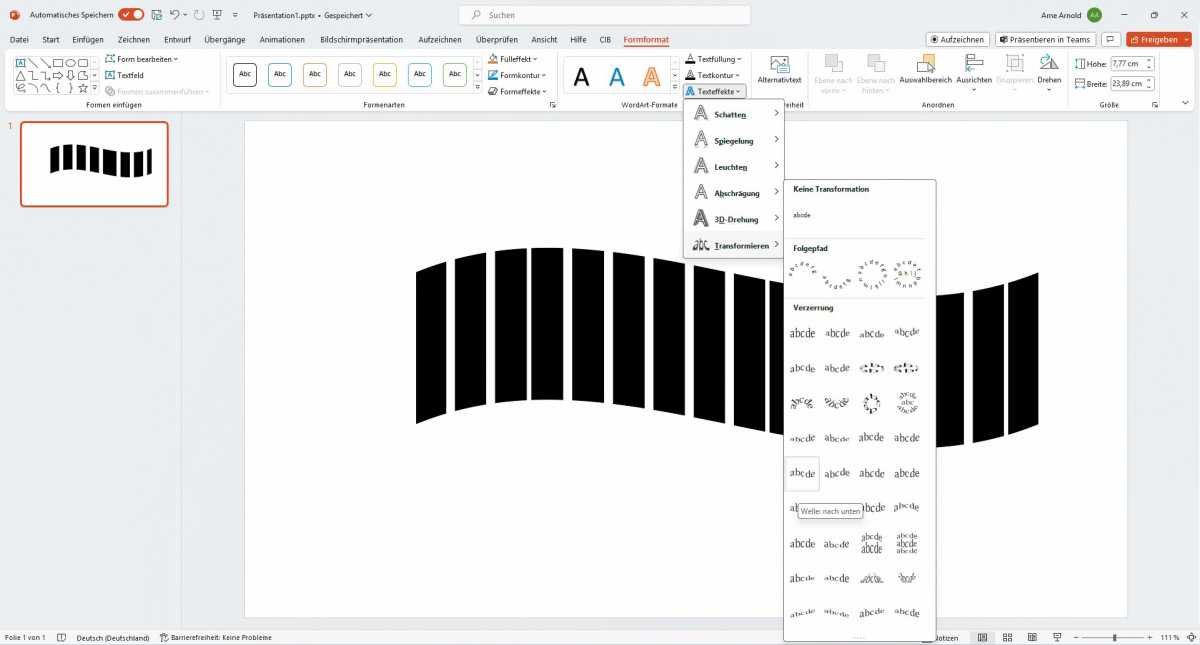Open the Leuchten submenu
1200x645 pixels.
point(734,167)
